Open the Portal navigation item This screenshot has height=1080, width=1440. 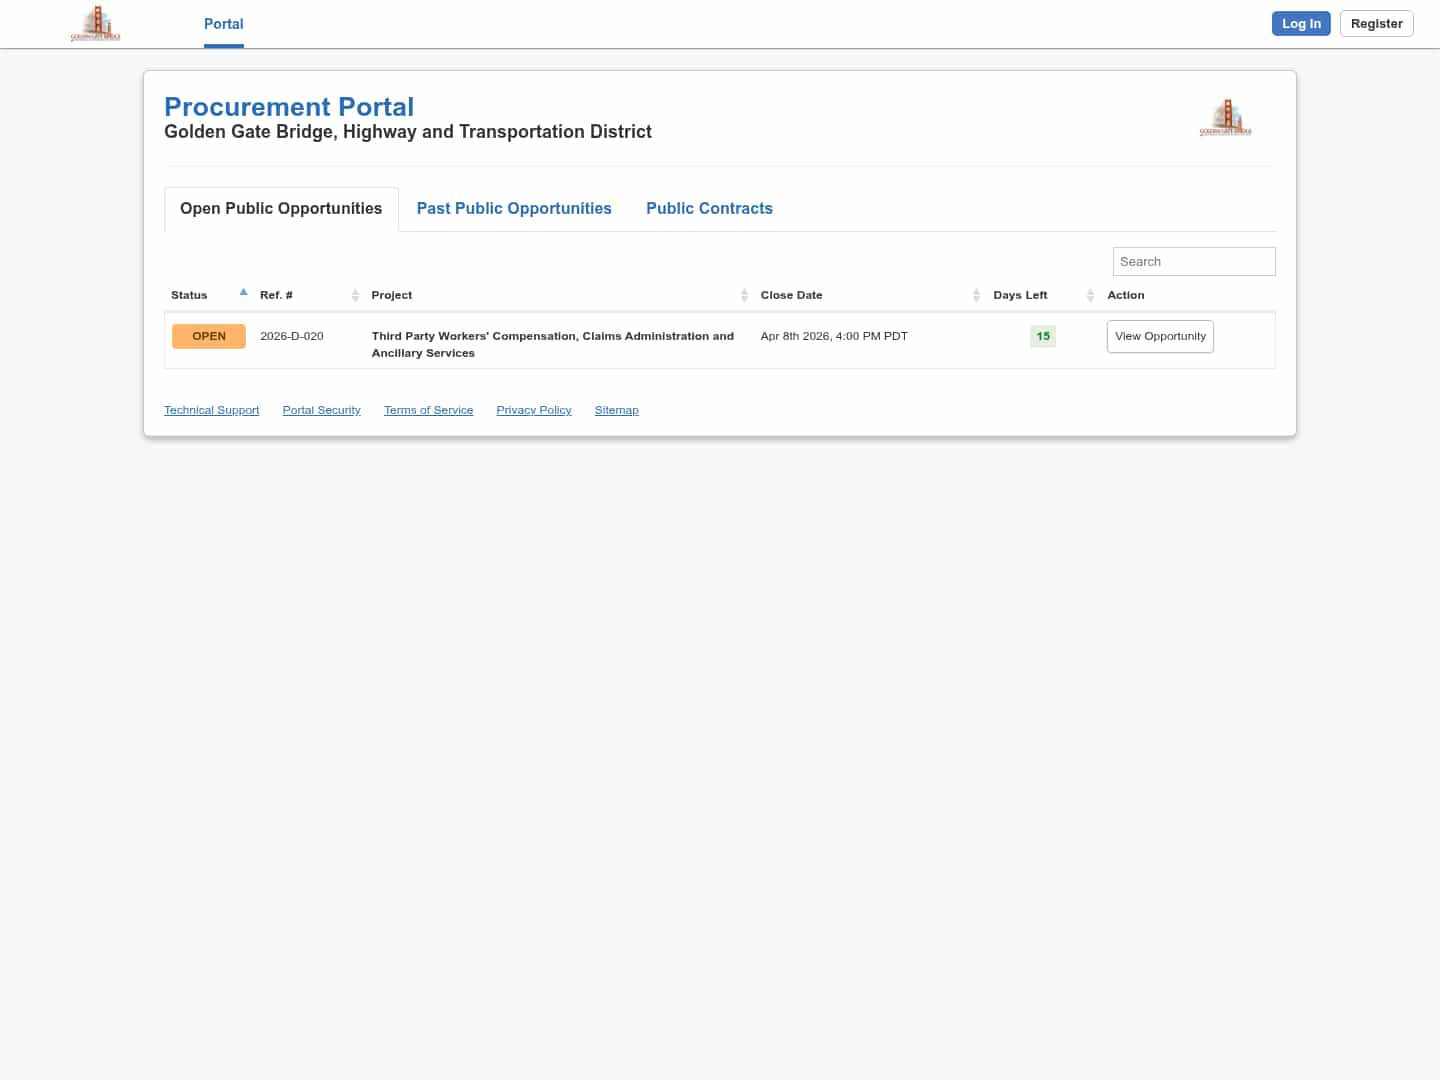coord(223,24)
